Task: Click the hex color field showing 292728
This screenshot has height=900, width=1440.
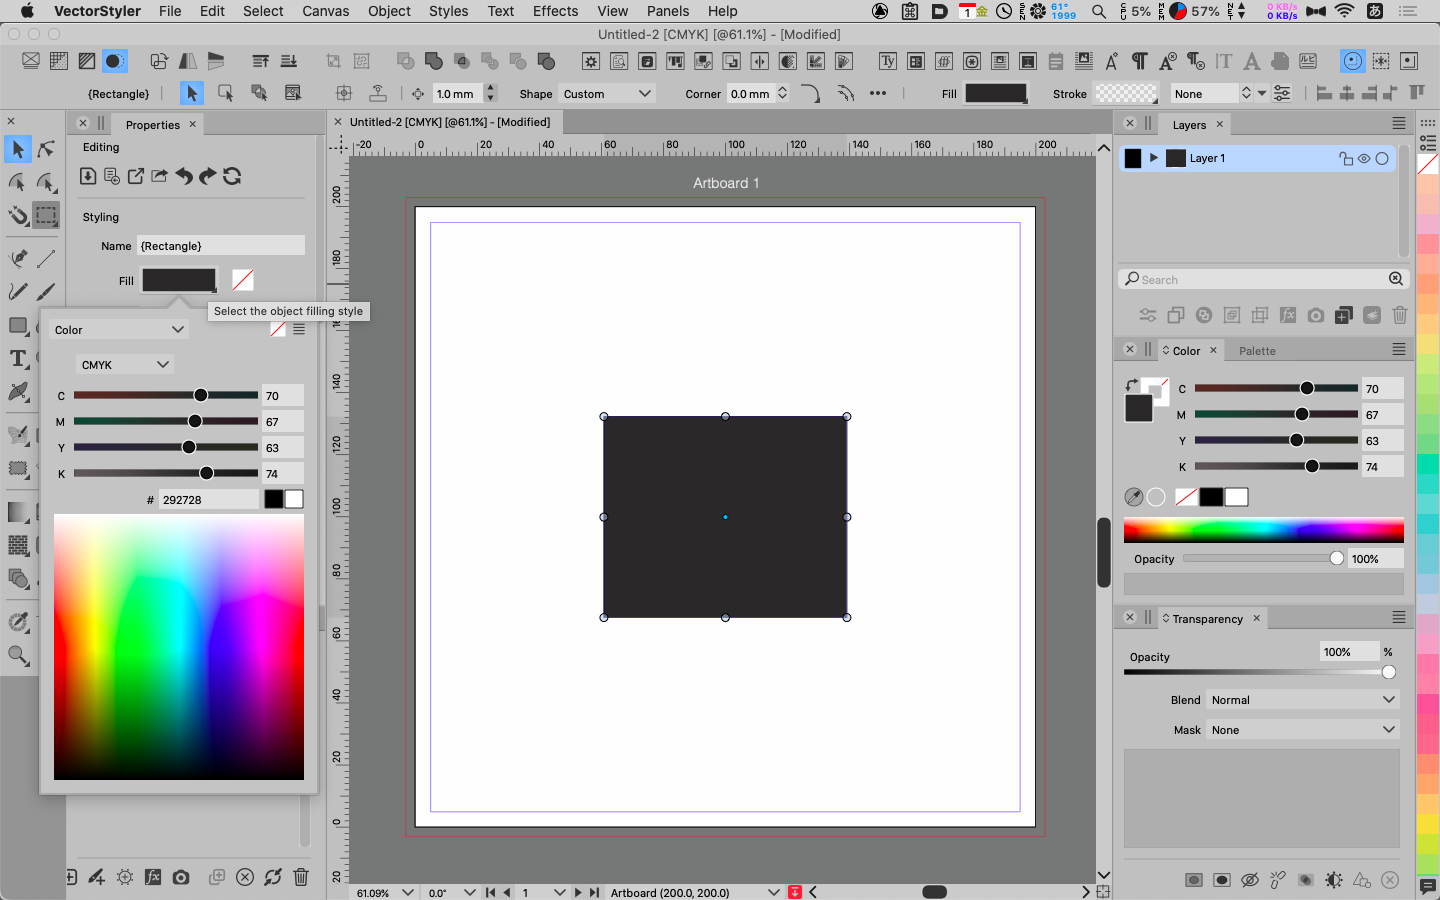Action: tap(208, 500)
